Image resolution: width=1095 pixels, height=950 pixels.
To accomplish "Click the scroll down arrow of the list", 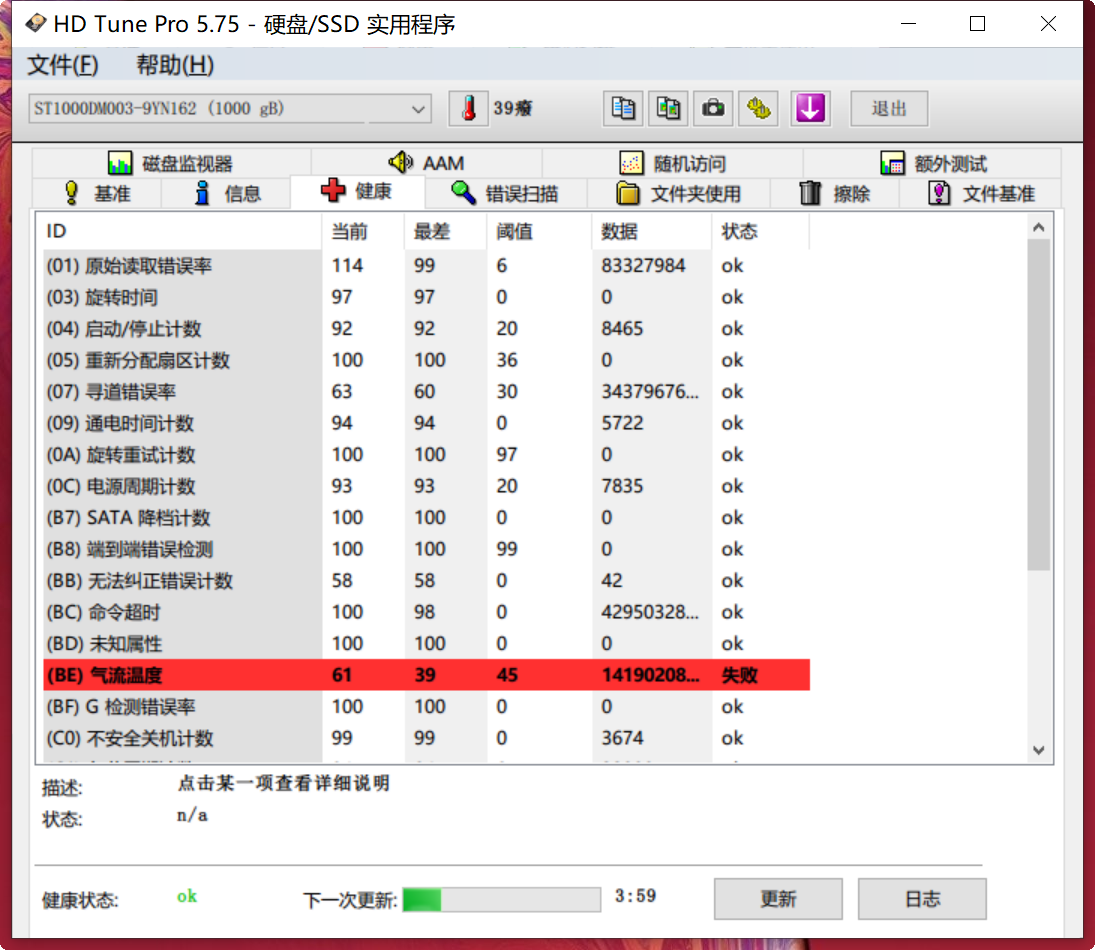I will tap(1038, 750).
